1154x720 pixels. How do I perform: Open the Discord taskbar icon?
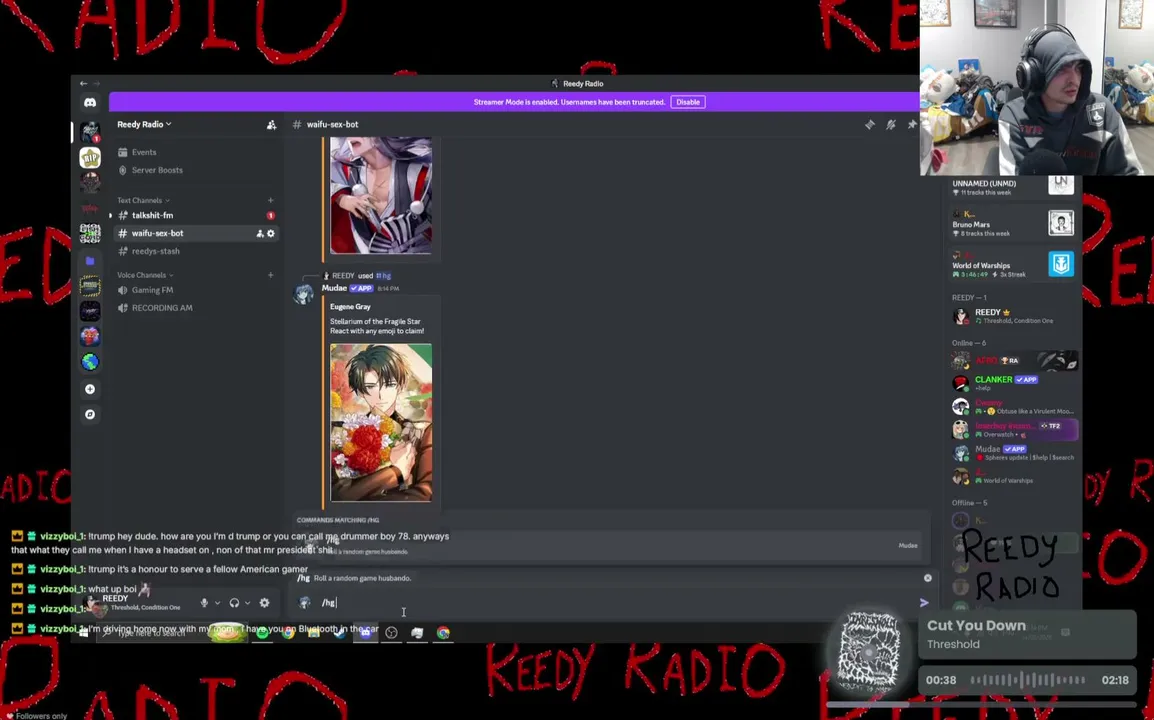click(x=366, y=632)
